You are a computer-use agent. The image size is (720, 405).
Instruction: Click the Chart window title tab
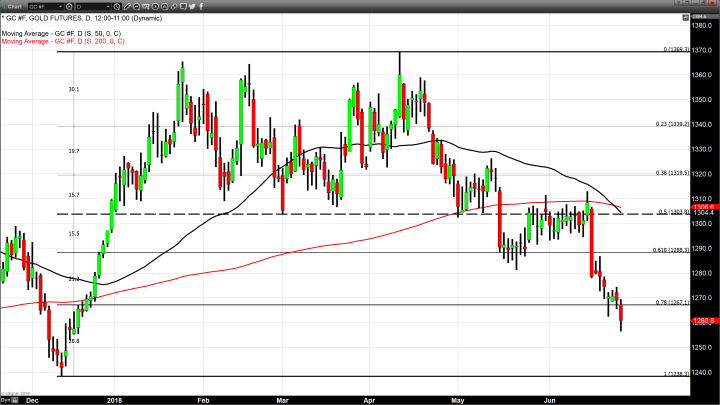coord(13,6)
